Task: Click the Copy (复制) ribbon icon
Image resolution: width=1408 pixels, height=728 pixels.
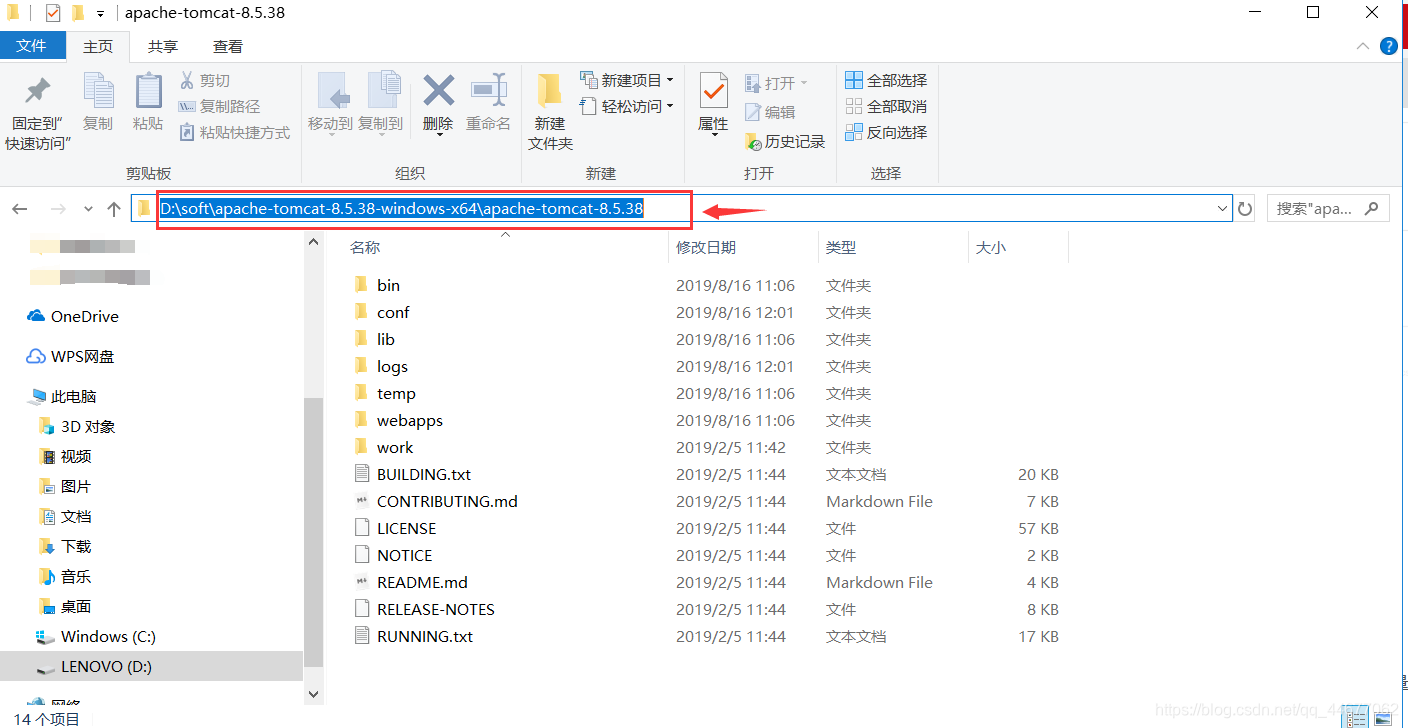Action: coord(98,92)
